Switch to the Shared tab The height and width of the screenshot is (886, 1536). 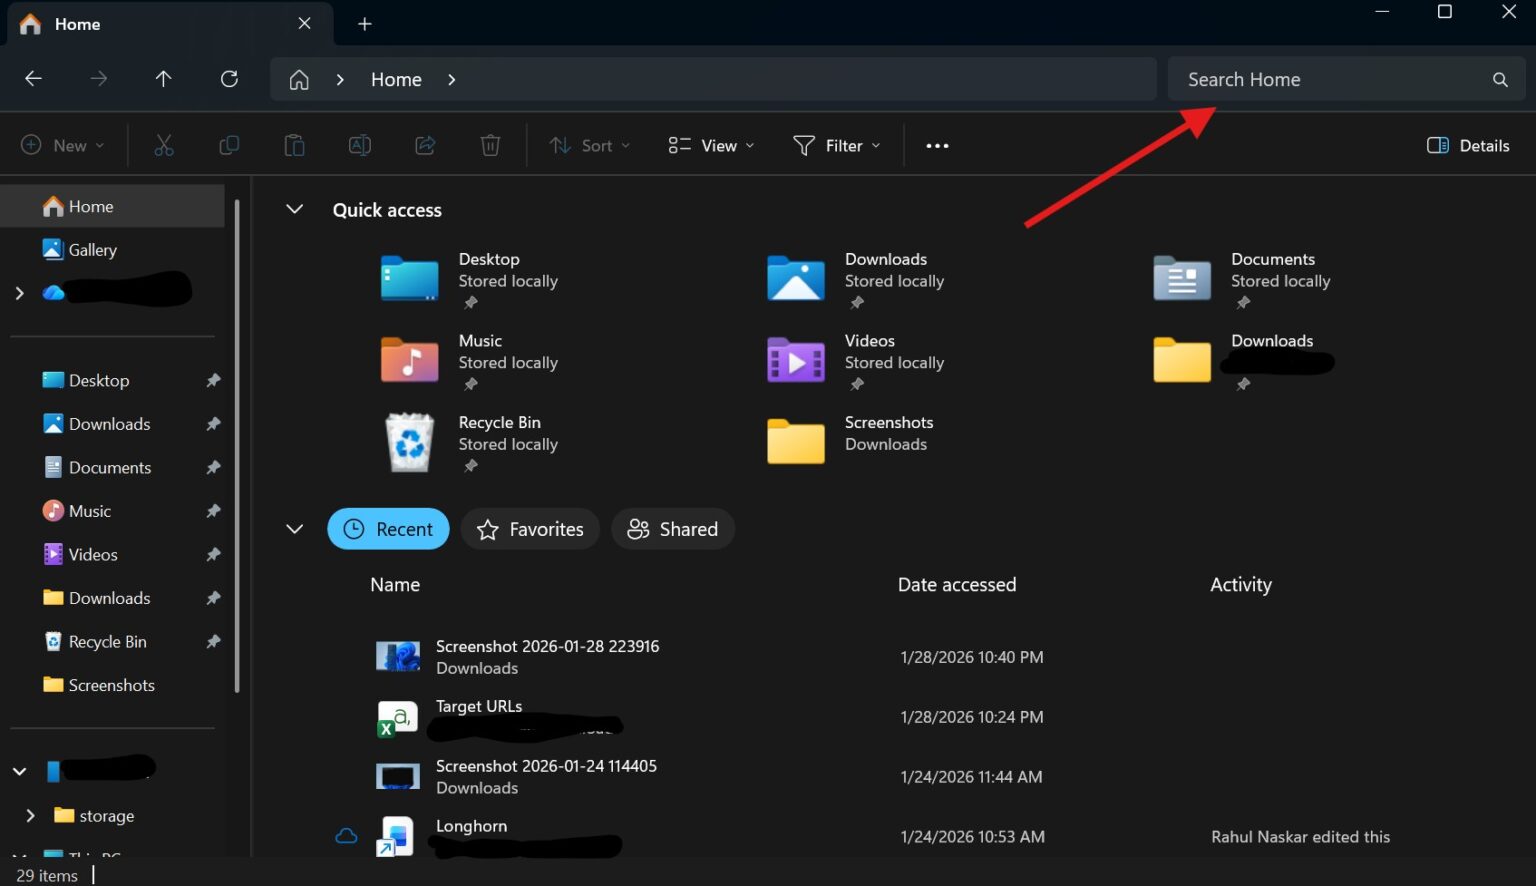pos(673,529)
